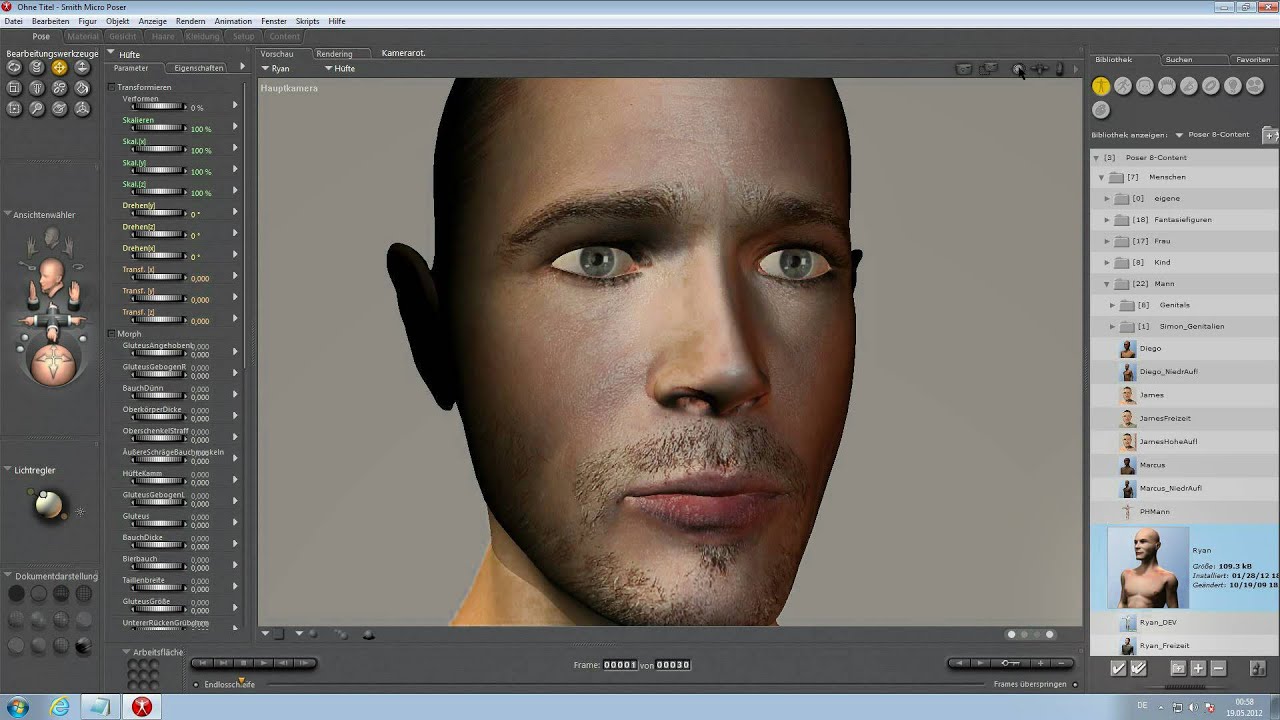This screenshot has width=1280, height=720.
Task: Open the Hands library category
Action: 1188,86
